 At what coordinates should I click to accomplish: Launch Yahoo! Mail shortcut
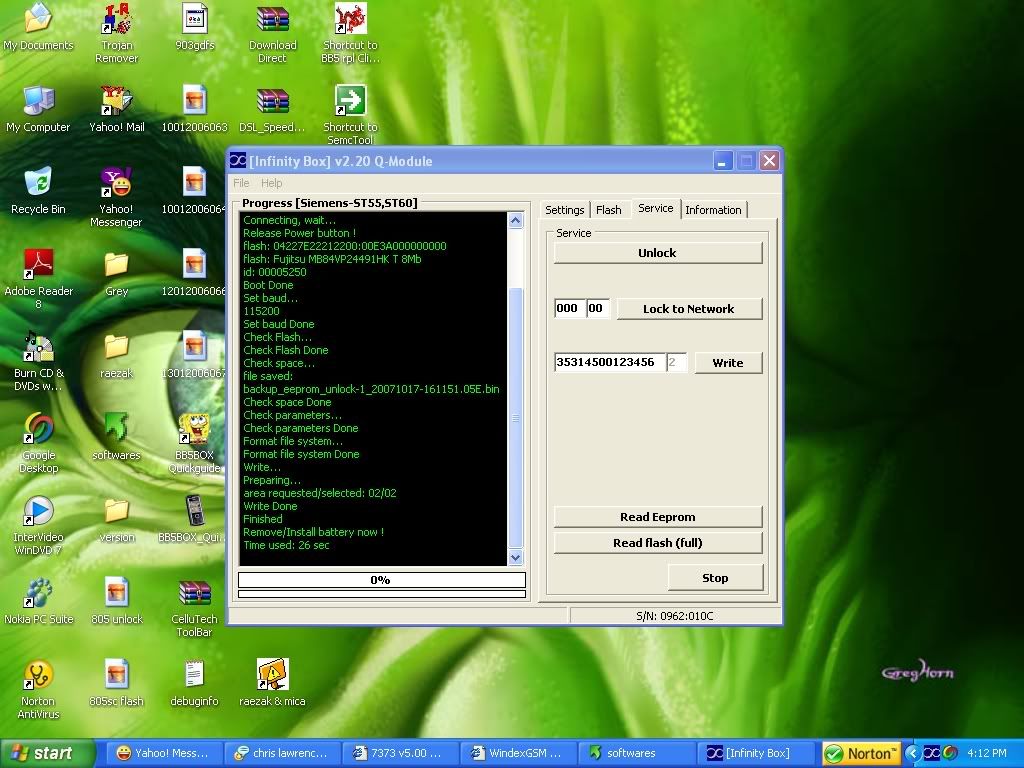116,108
